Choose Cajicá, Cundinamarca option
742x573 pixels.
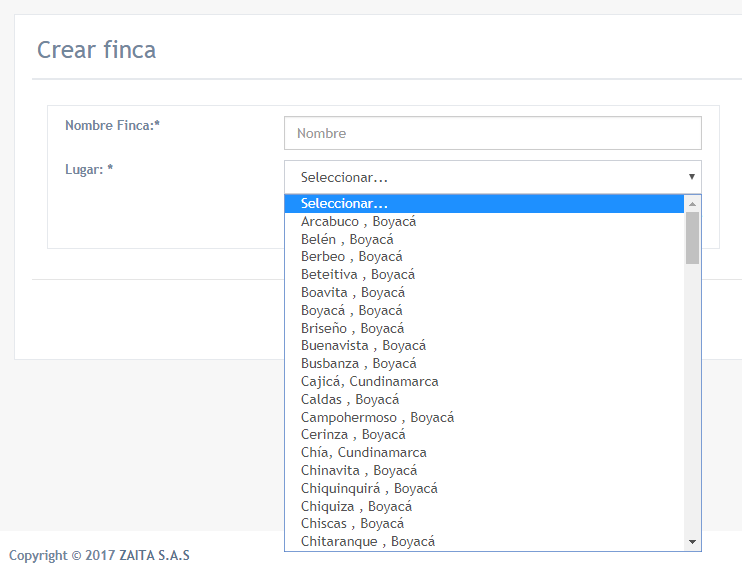pyautogui.click(x=484, y=381)
